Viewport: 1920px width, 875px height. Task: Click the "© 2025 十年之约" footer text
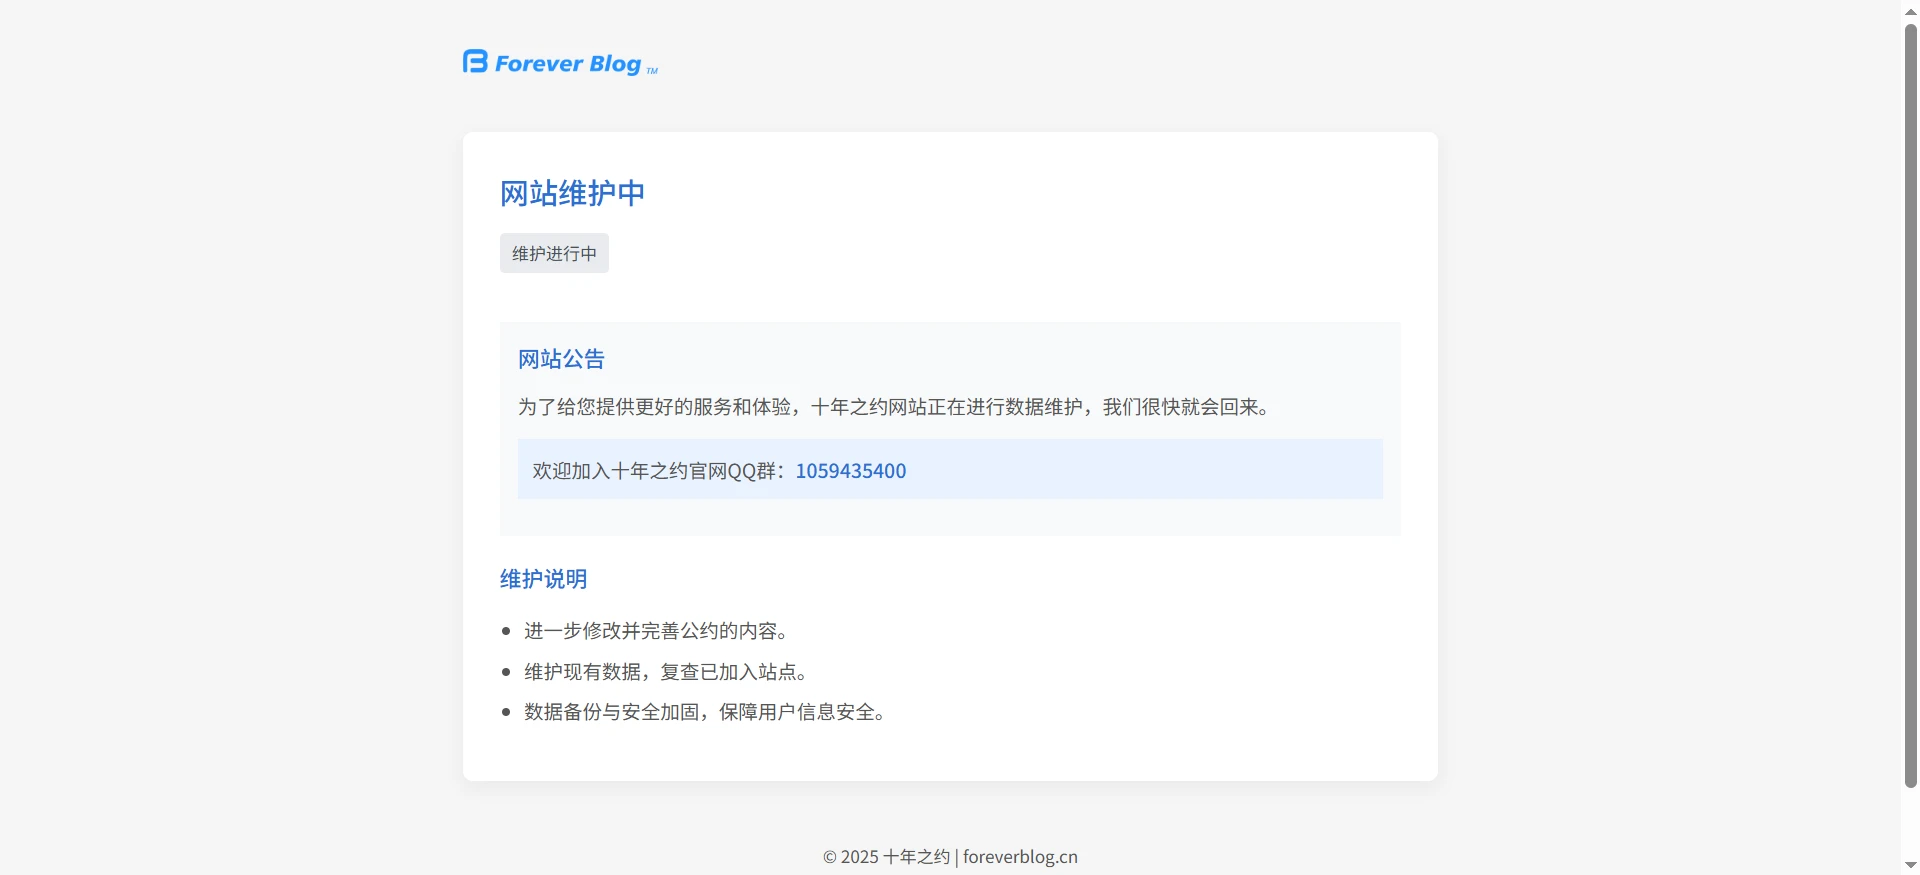[885, 857]
